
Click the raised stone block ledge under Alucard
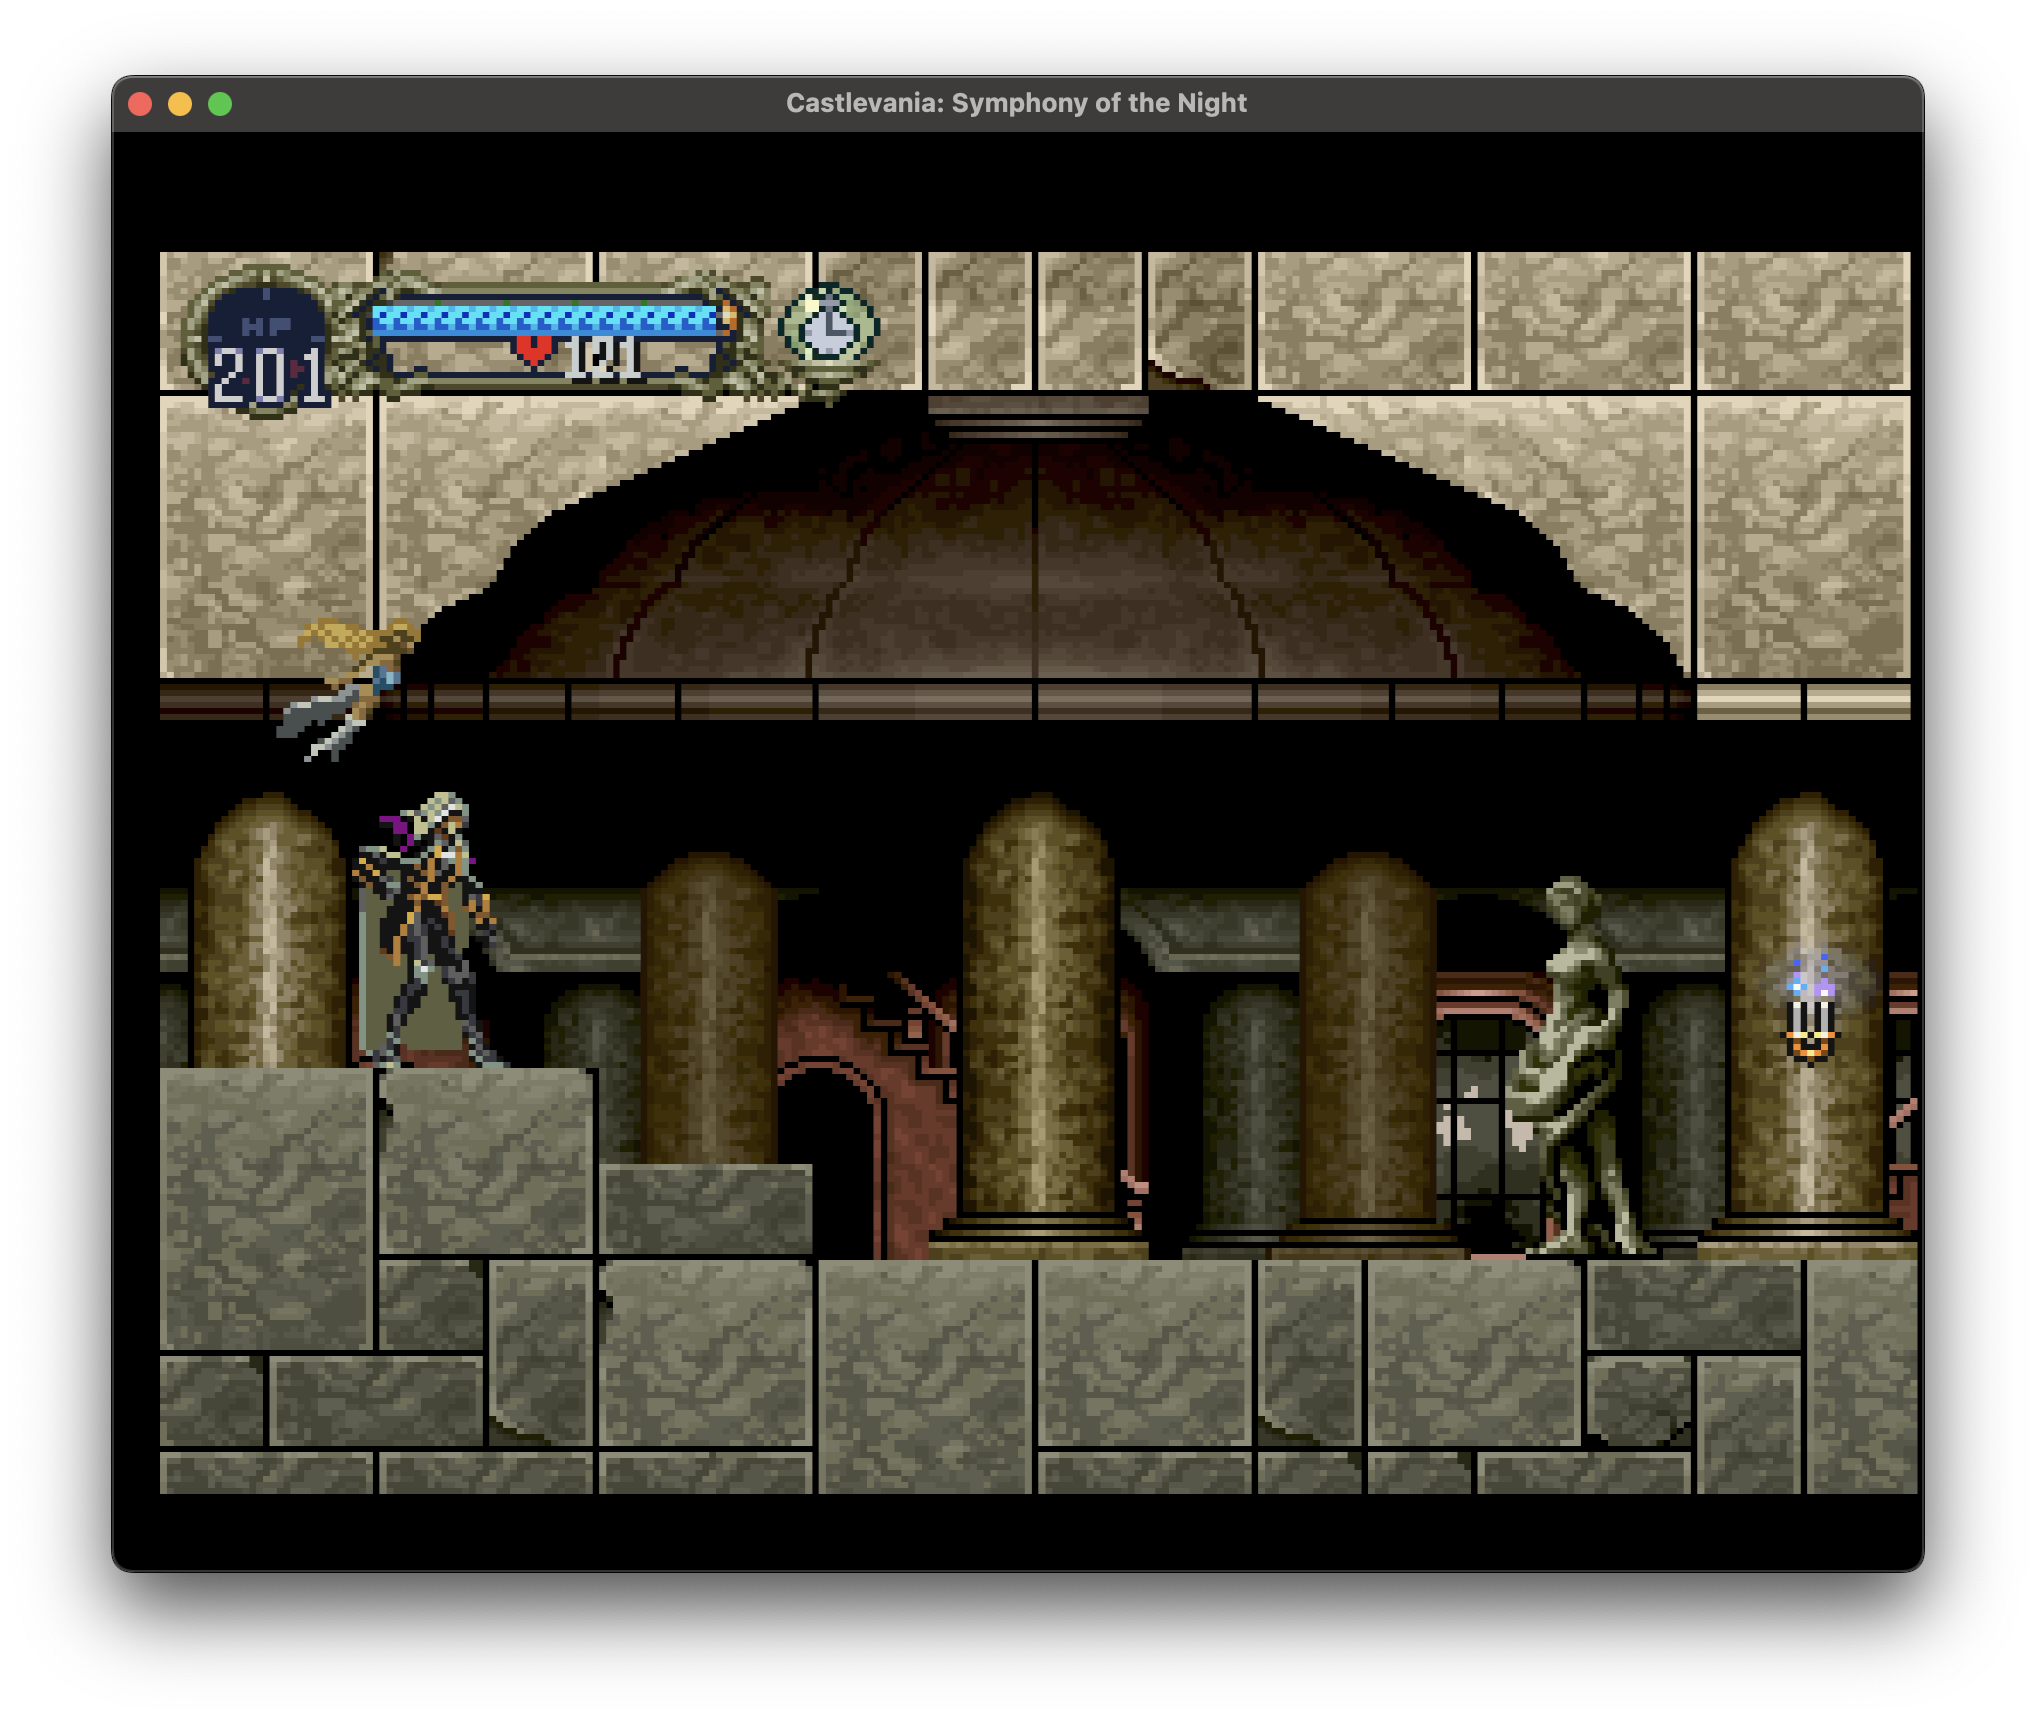coord(485,1160)
